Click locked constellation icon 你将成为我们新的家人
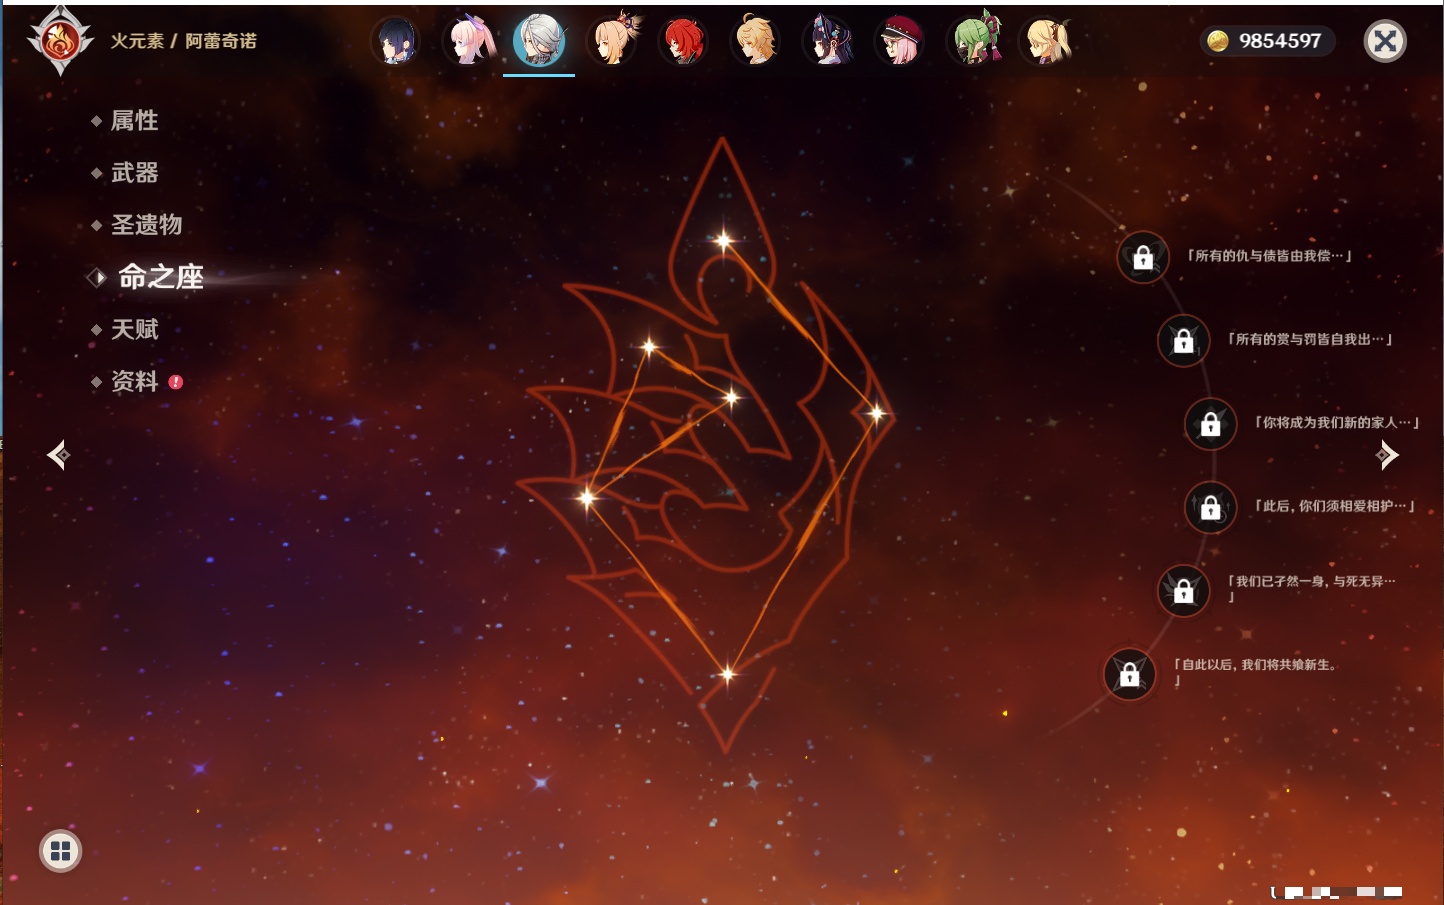The height and width of the screenshot is (905, 1444). coord(1210,424)
